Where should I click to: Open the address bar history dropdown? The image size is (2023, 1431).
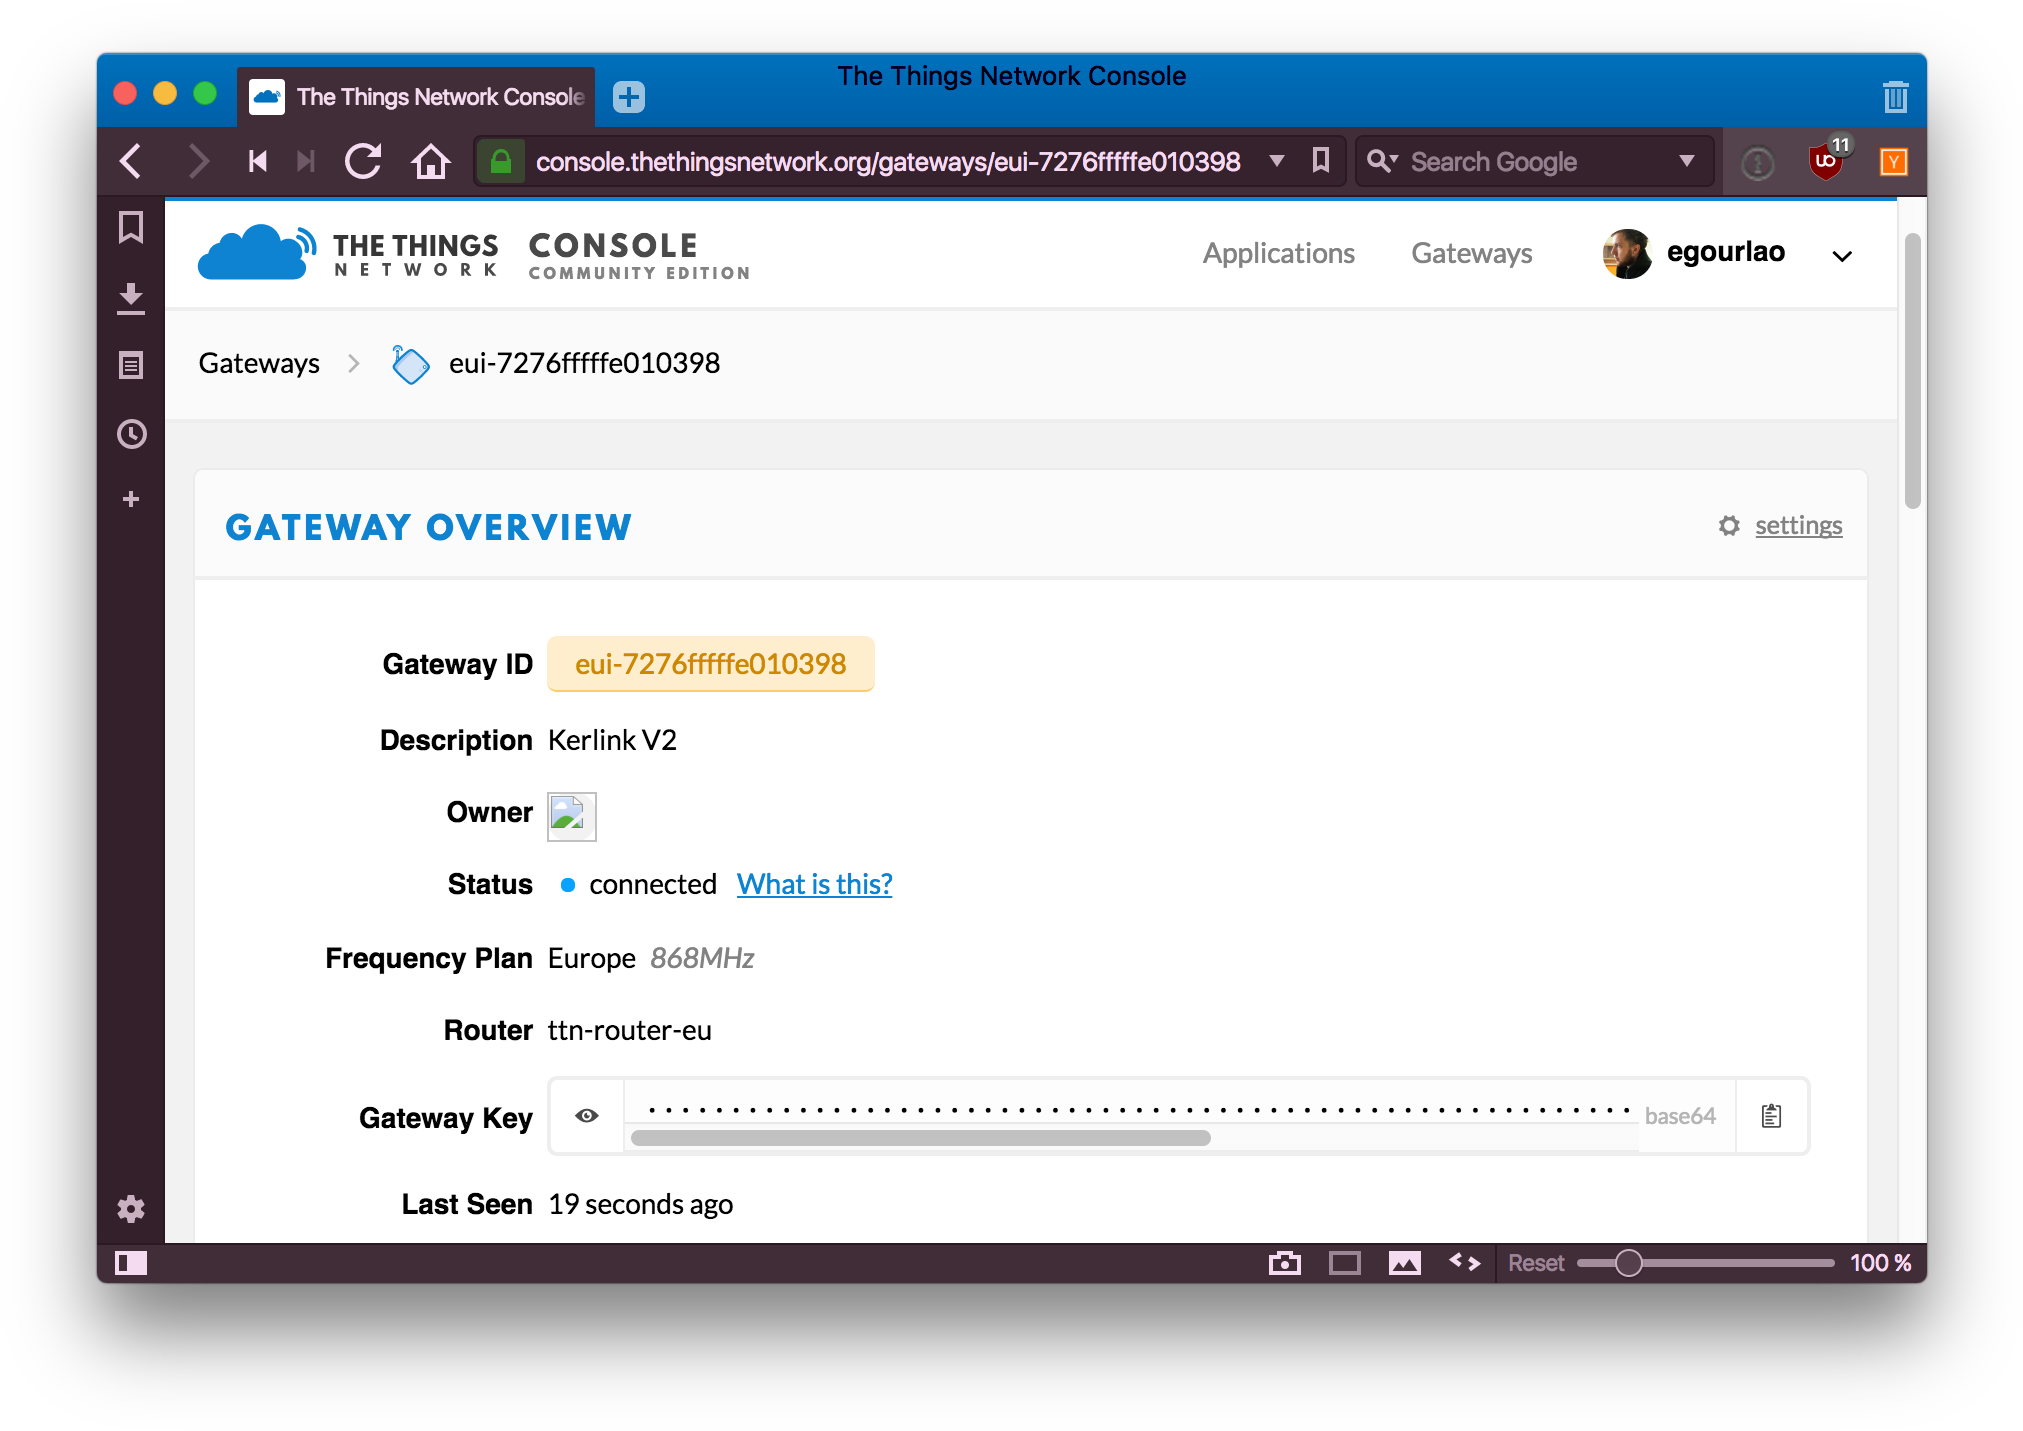pos(1276,161)
